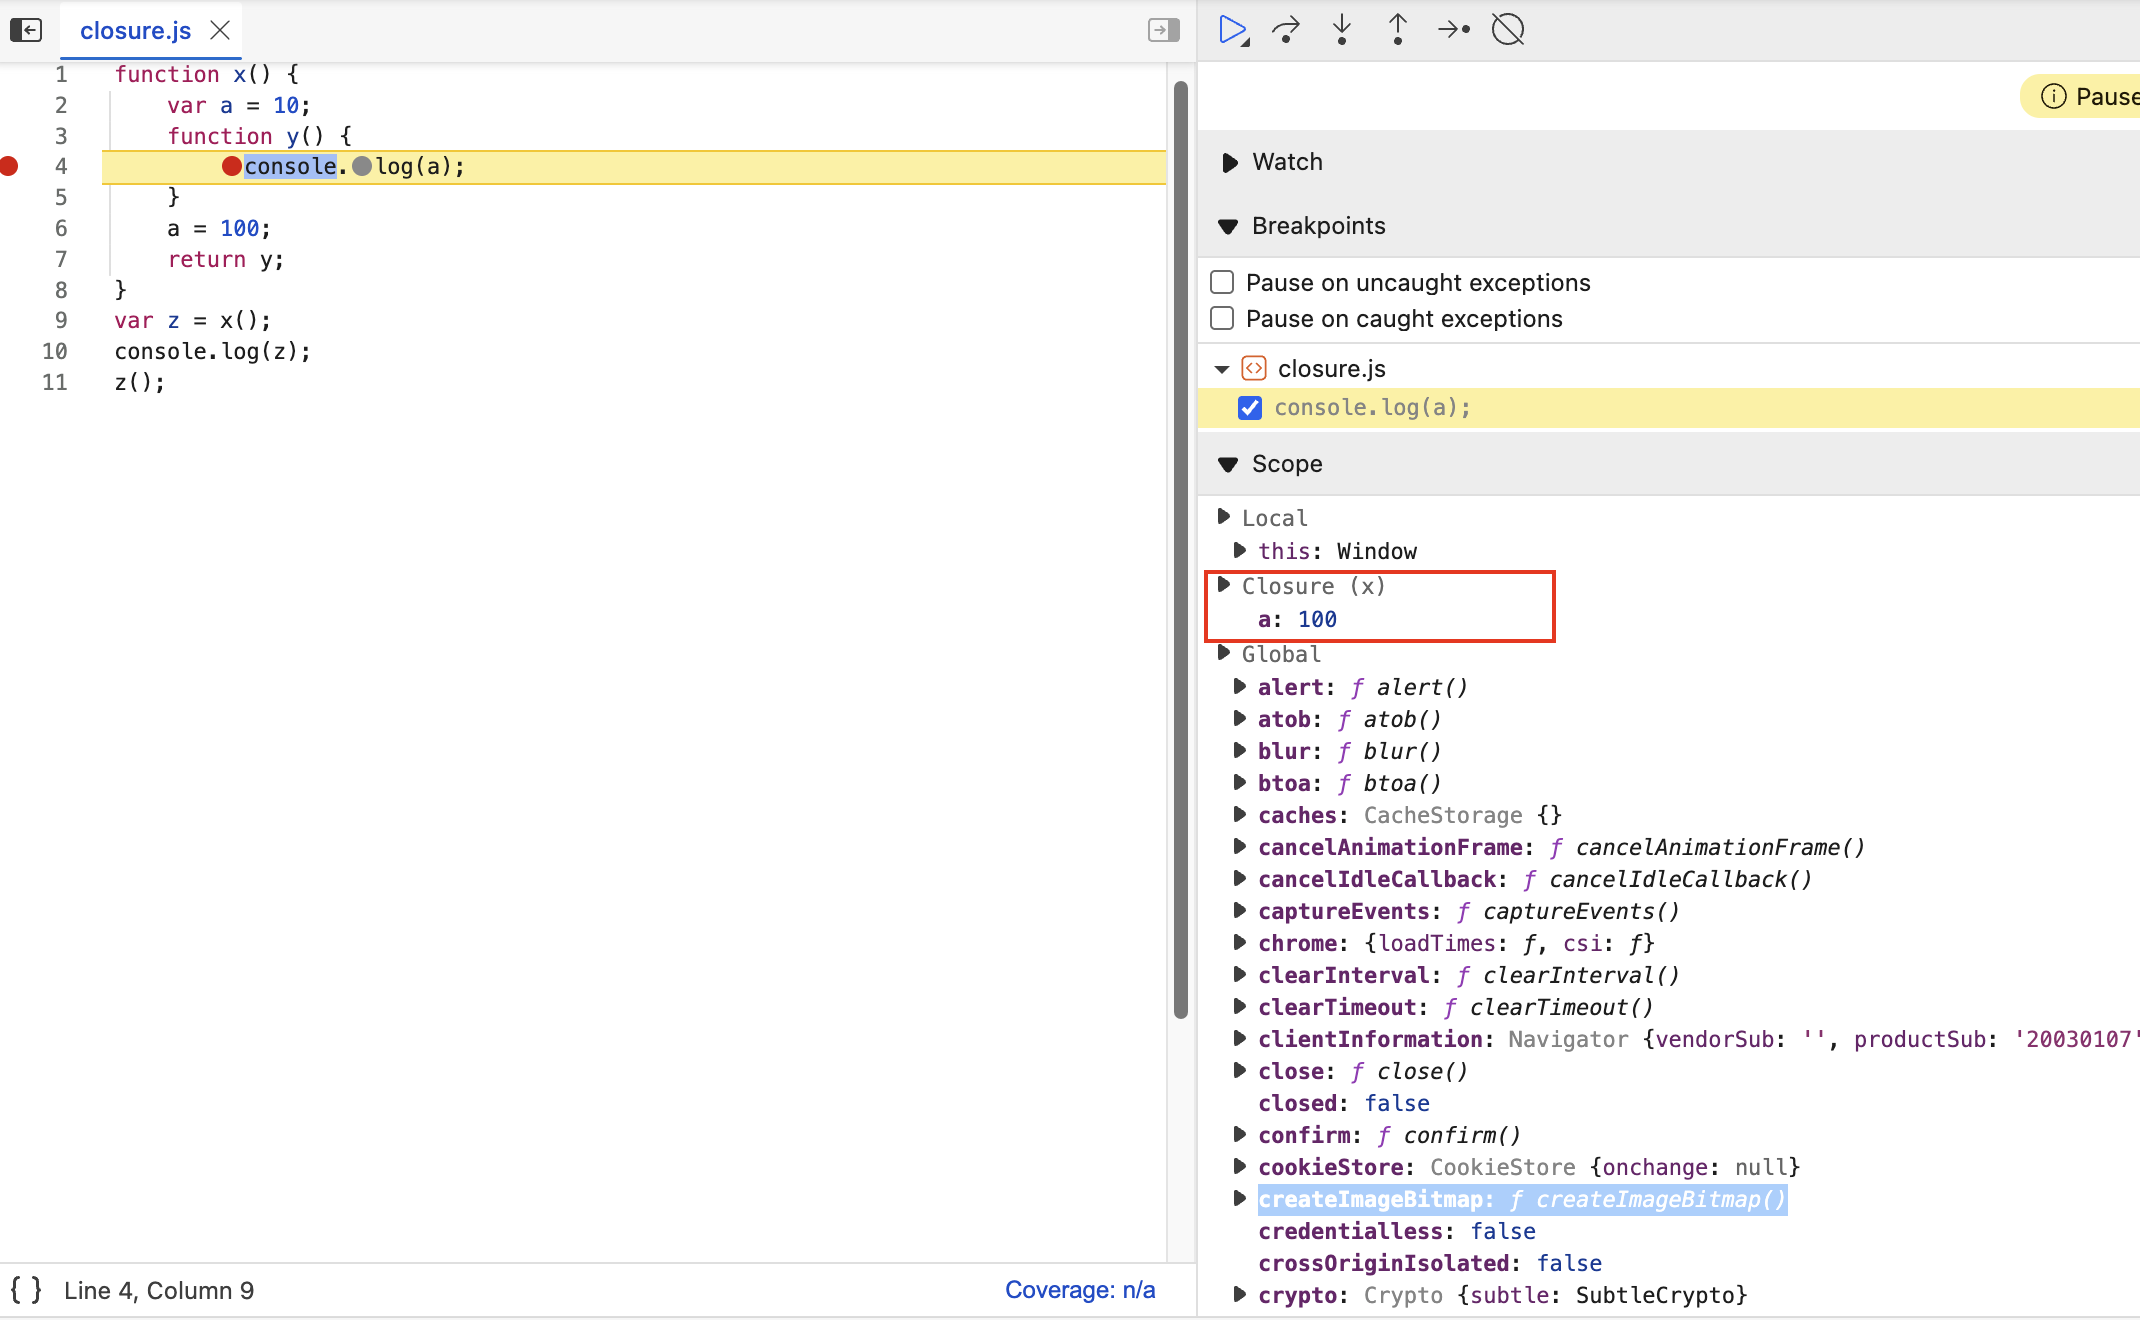2140x1320 pixels.
Task: Expand cancelIdleCallback entry
Action: tap(1240, 878)
